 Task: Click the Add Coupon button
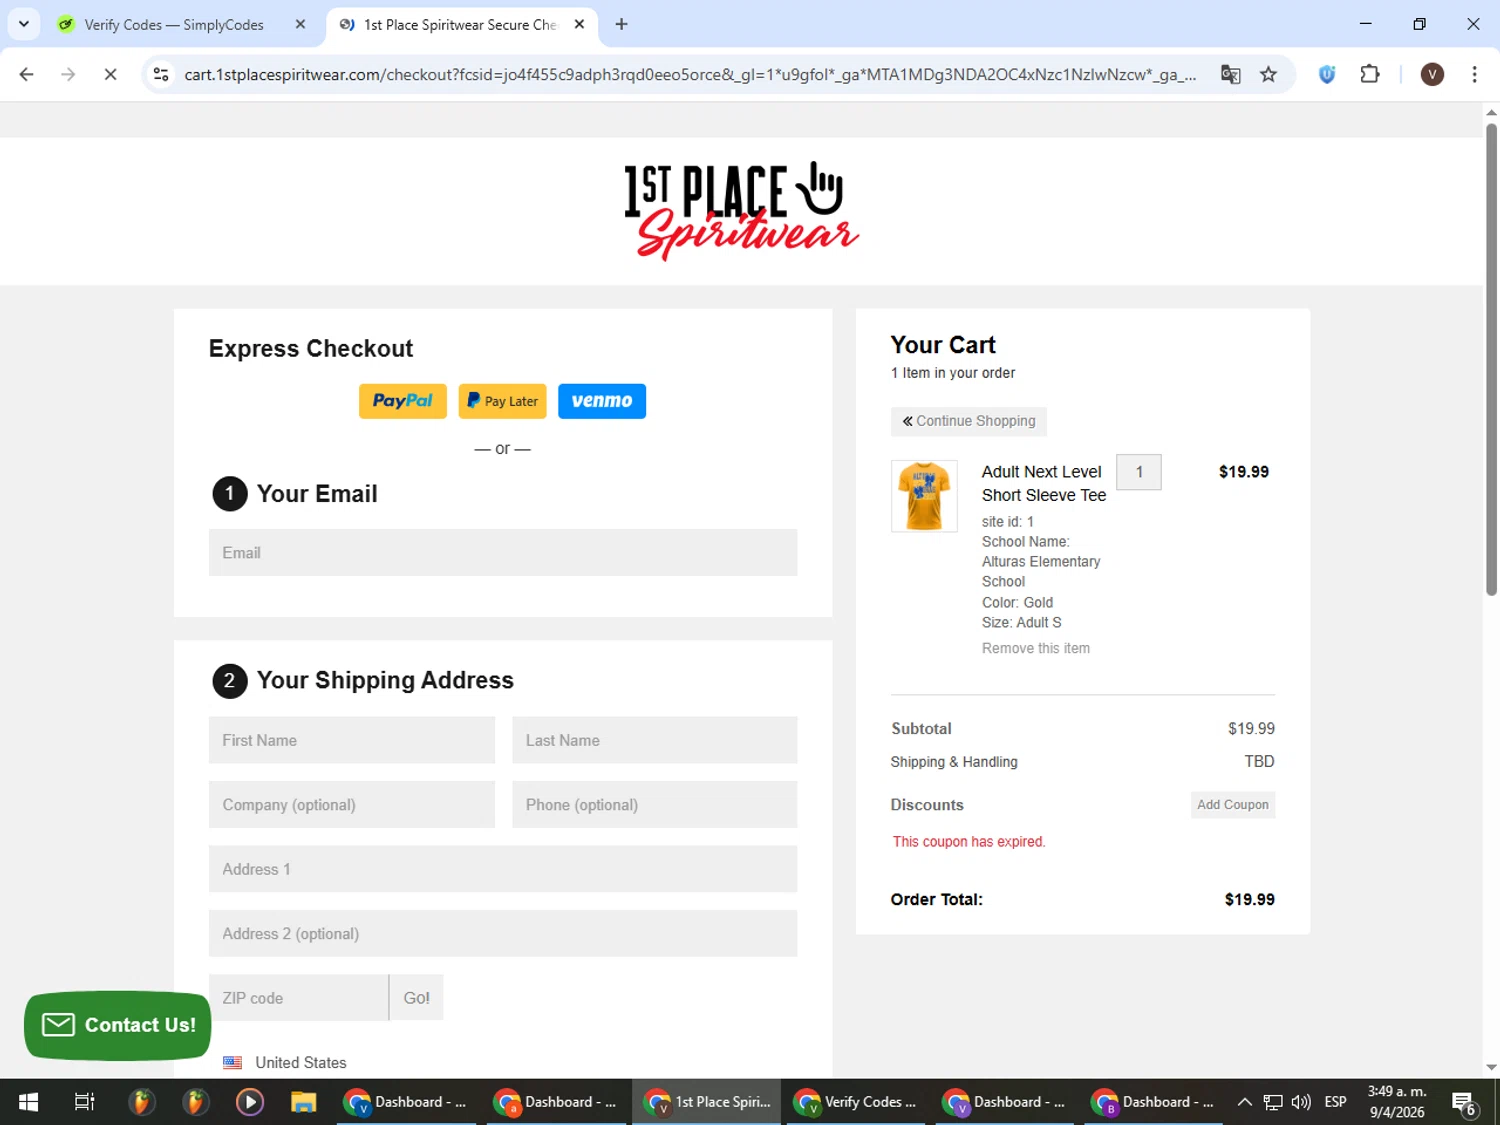pyautogui.click(x=1232, y=805)
